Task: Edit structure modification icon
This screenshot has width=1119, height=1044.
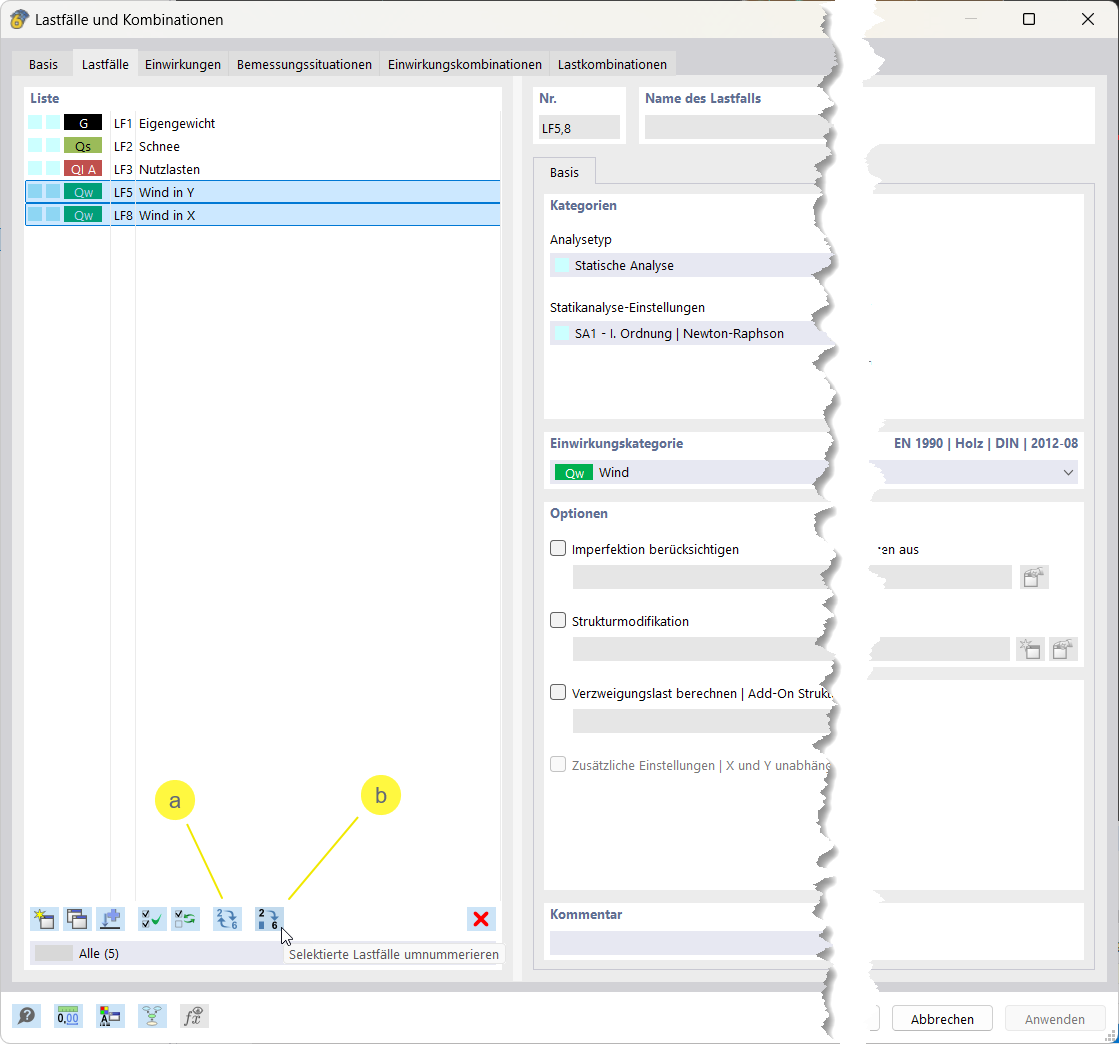Action: click(1063, 649)
